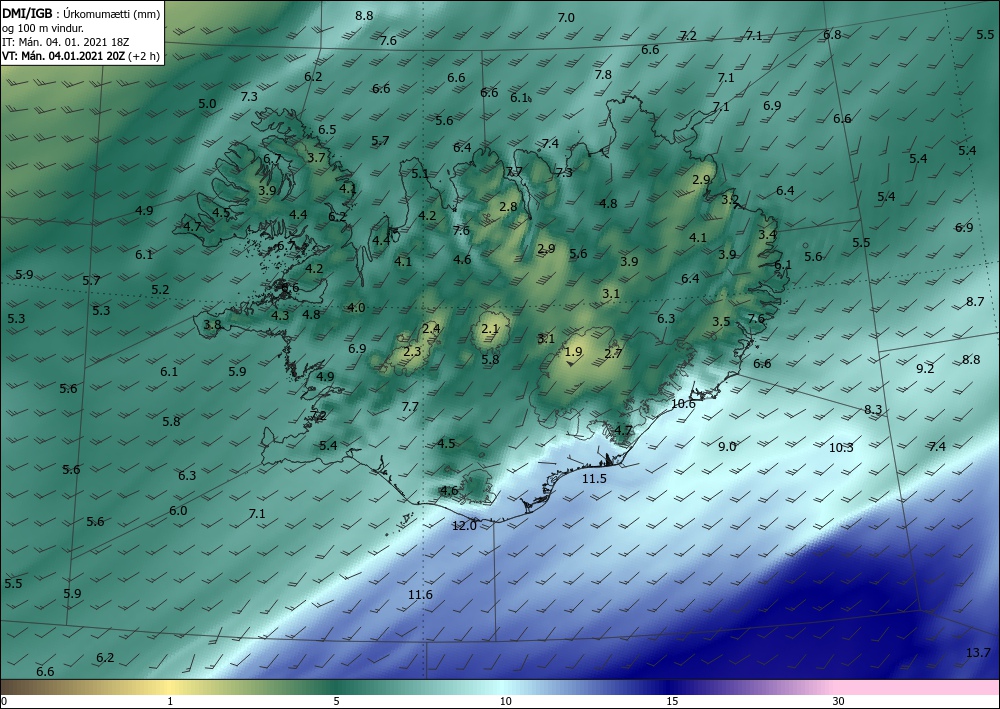Click the 1.9 value over the glacier
Image resolution: width=1000 pixels, height=709 pixels.
pos(573,351)
